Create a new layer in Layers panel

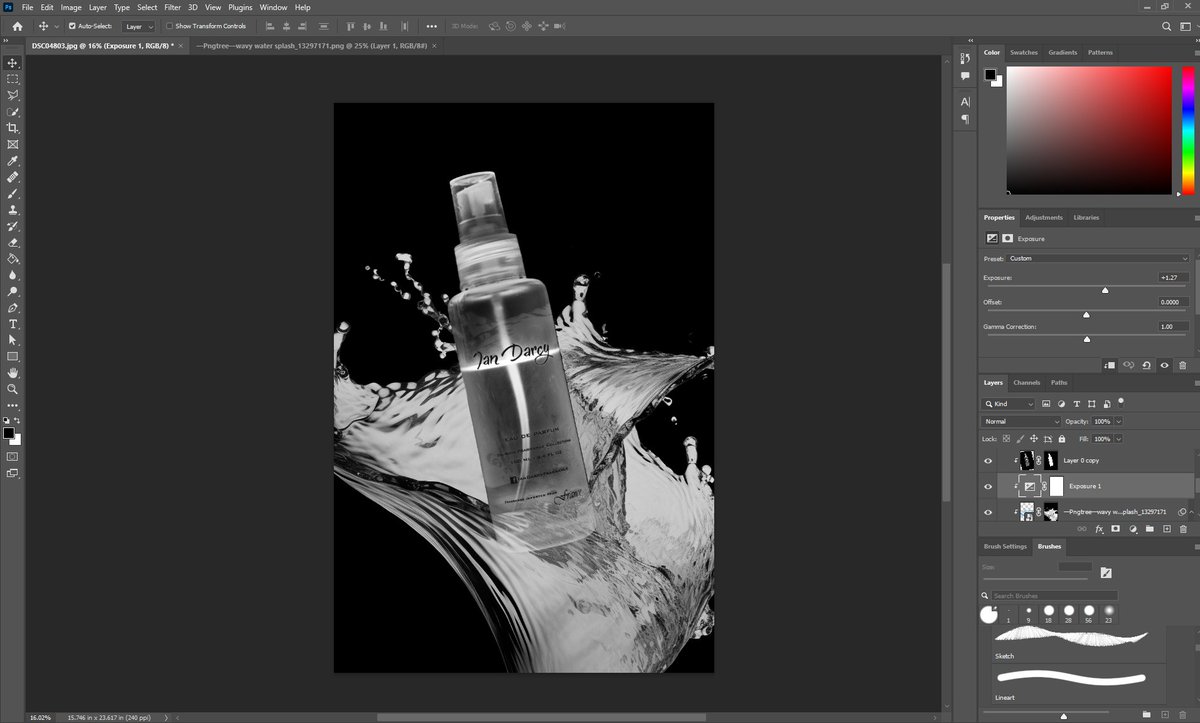click(x=1166, y=528)
